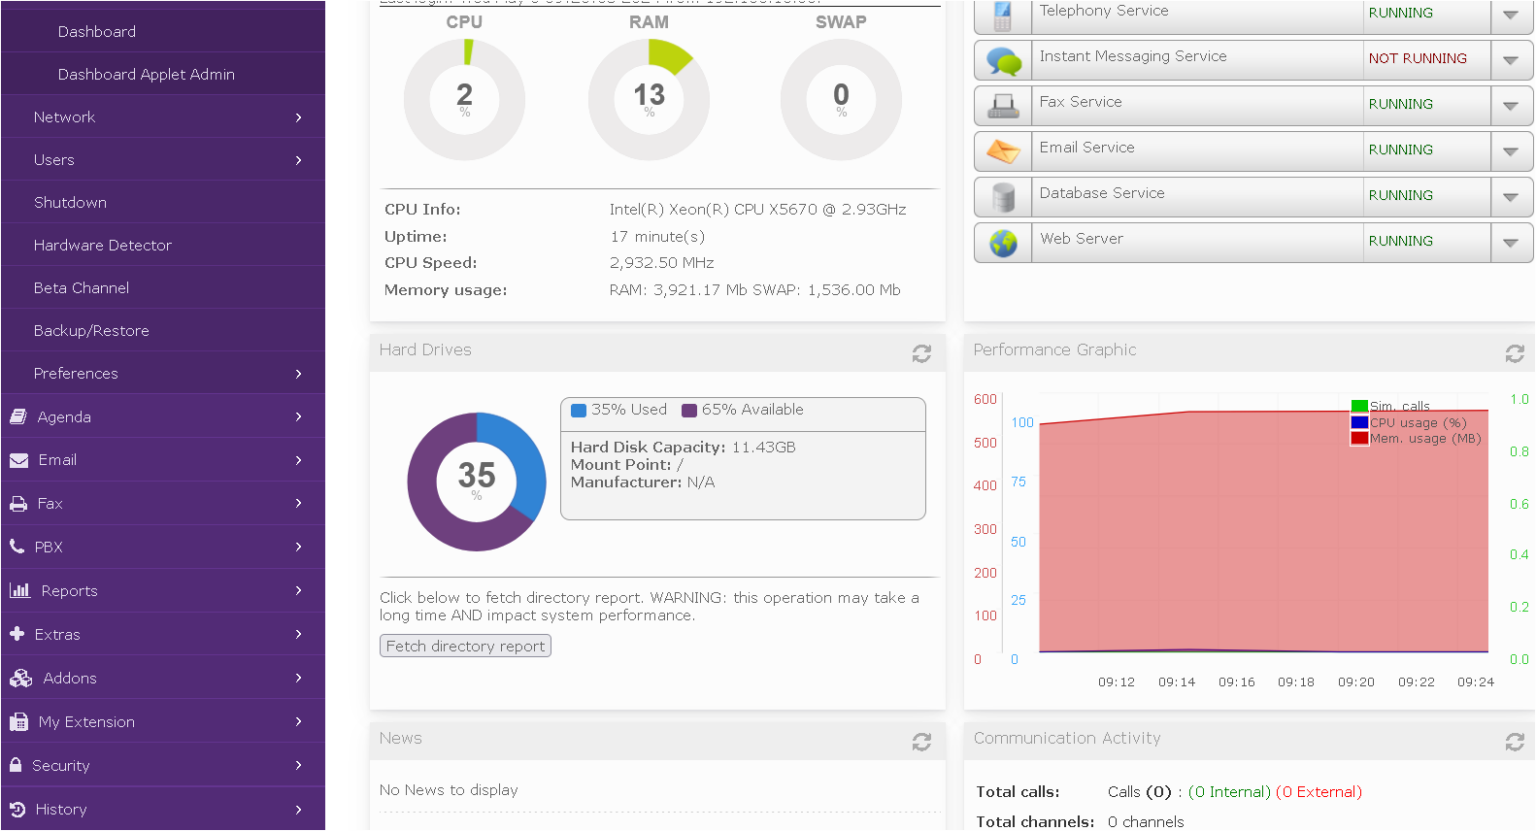Refresh the Hard Drives panel

tap(921, 353)
